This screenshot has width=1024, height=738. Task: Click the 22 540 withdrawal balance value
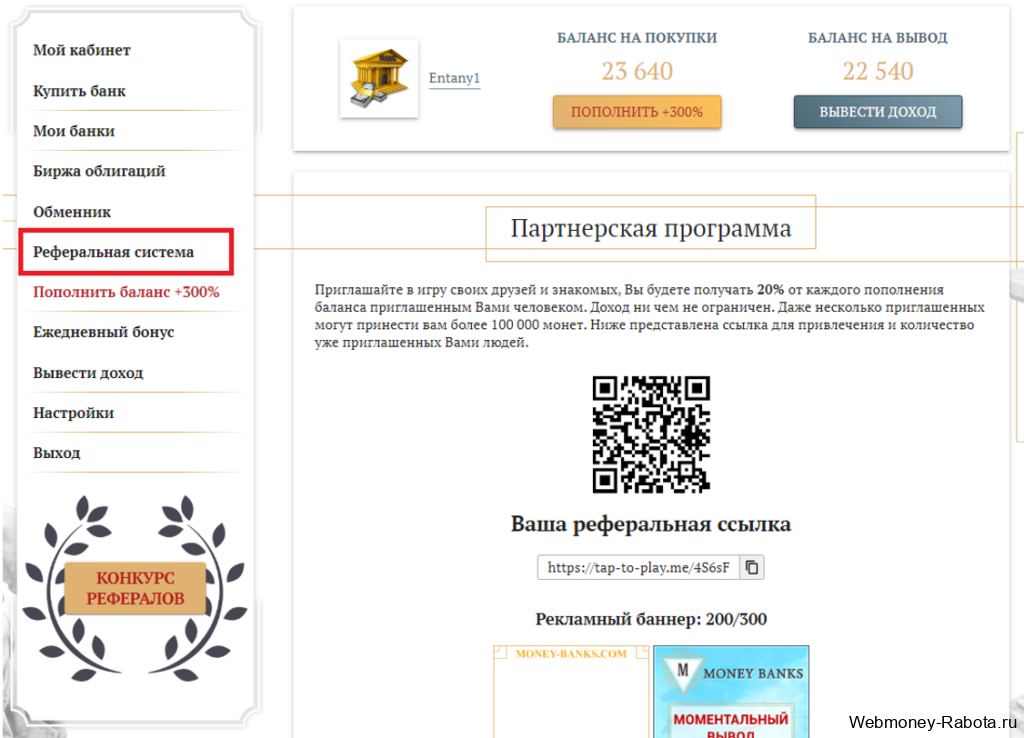coord(878,71)
